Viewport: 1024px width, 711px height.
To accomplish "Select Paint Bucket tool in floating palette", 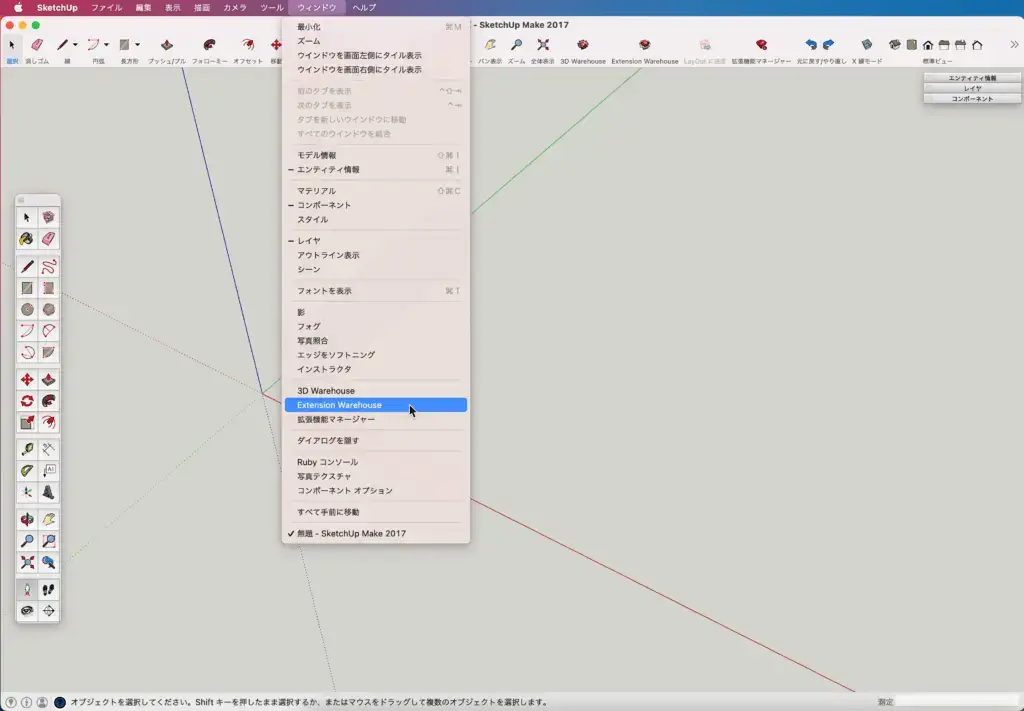I will click(x=27, y=239).
